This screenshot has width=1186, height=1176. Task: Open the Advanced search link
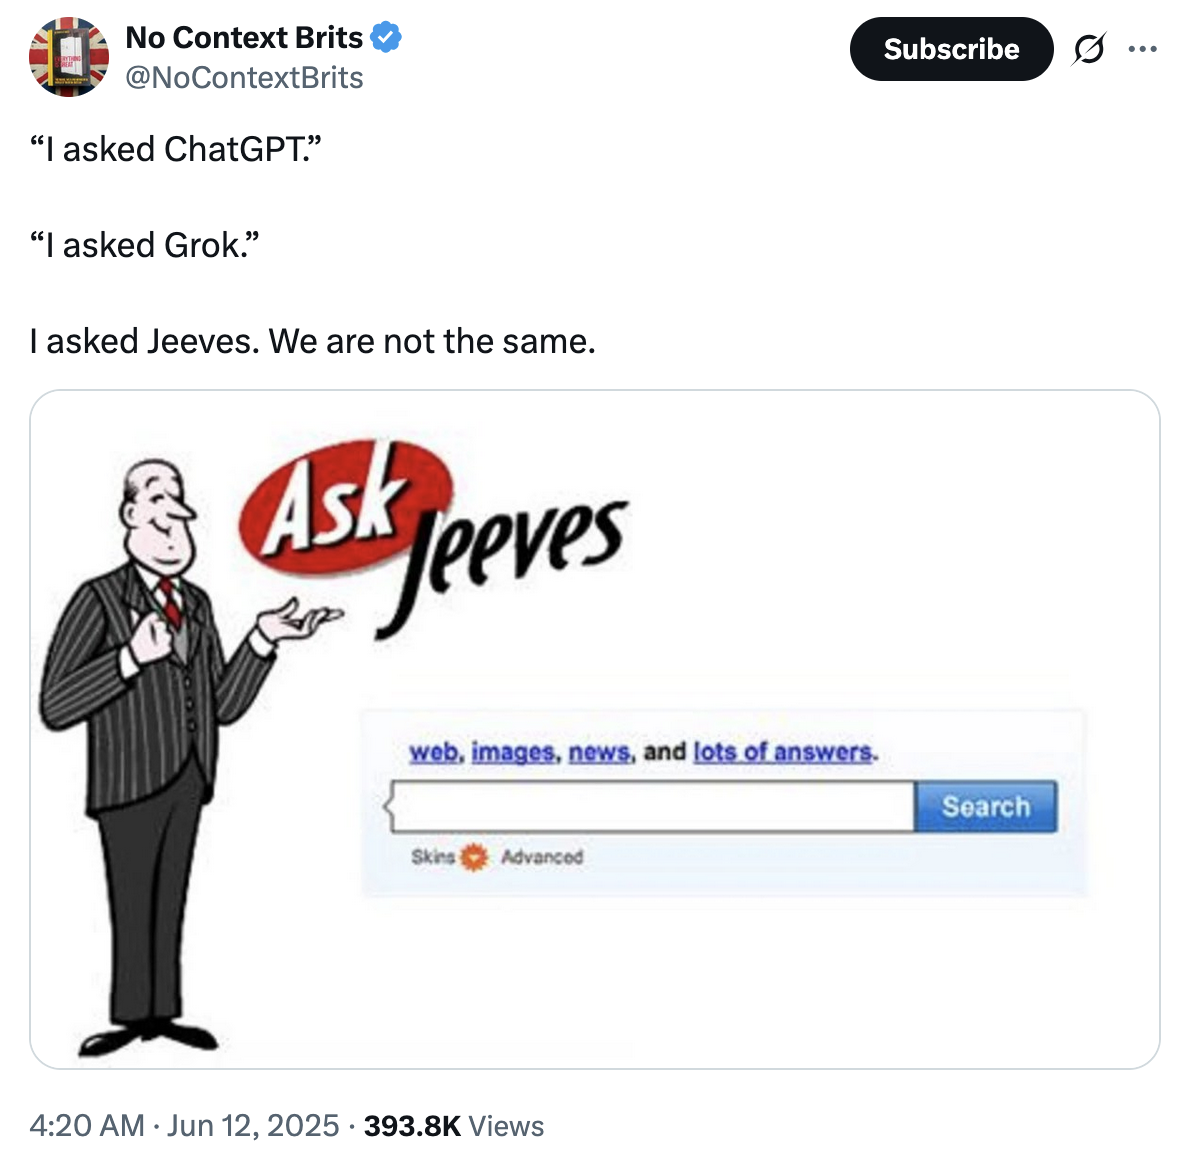click(542, 857)
